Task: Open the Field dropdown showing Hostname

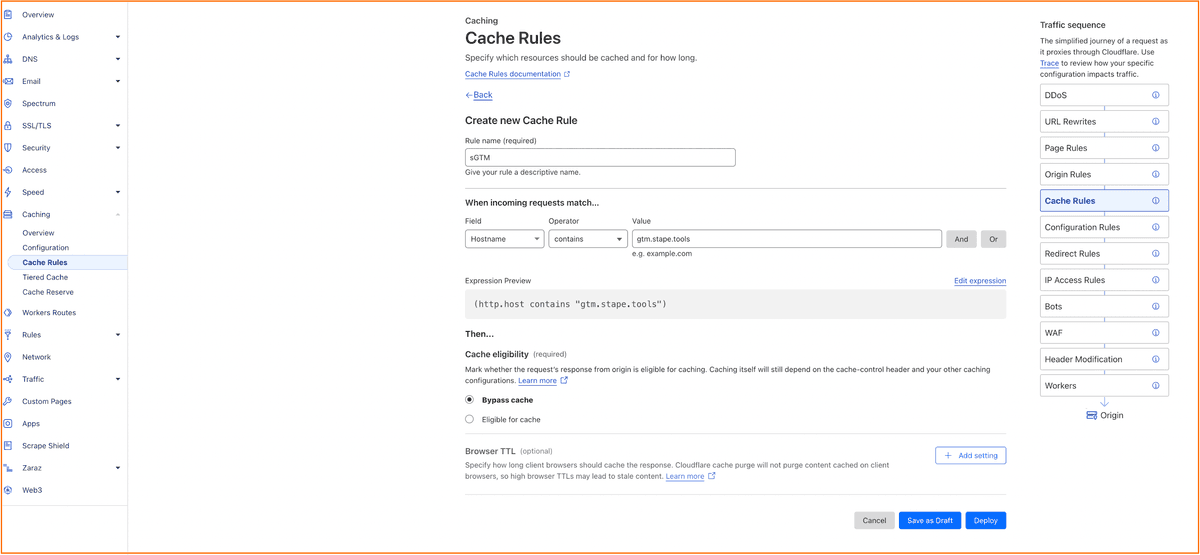Action: tap(504, 239)
